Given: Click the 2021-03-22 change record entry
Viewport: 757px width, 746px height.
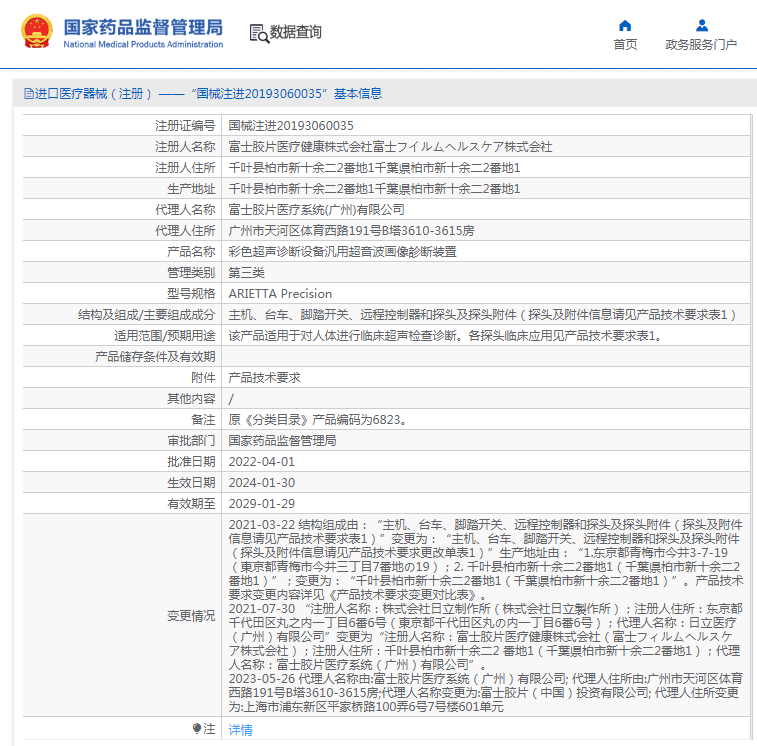Looking at the screenshot, I should (x=486, y=560).
